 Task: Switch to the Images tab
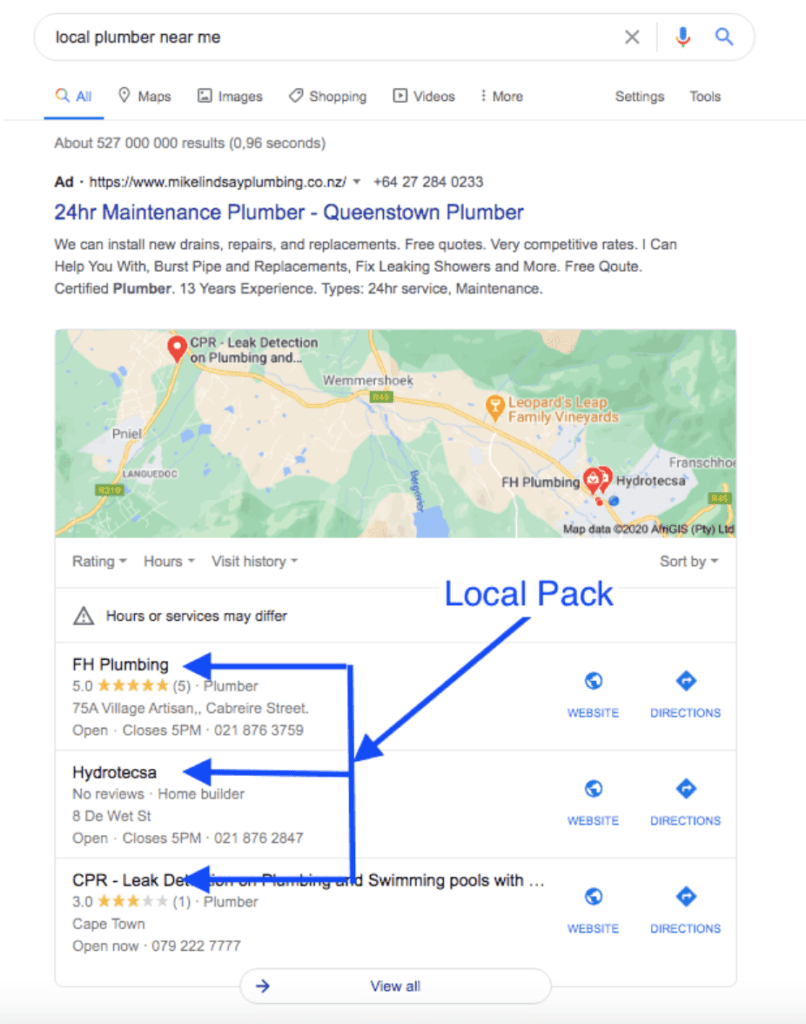(x=230, y=96)
